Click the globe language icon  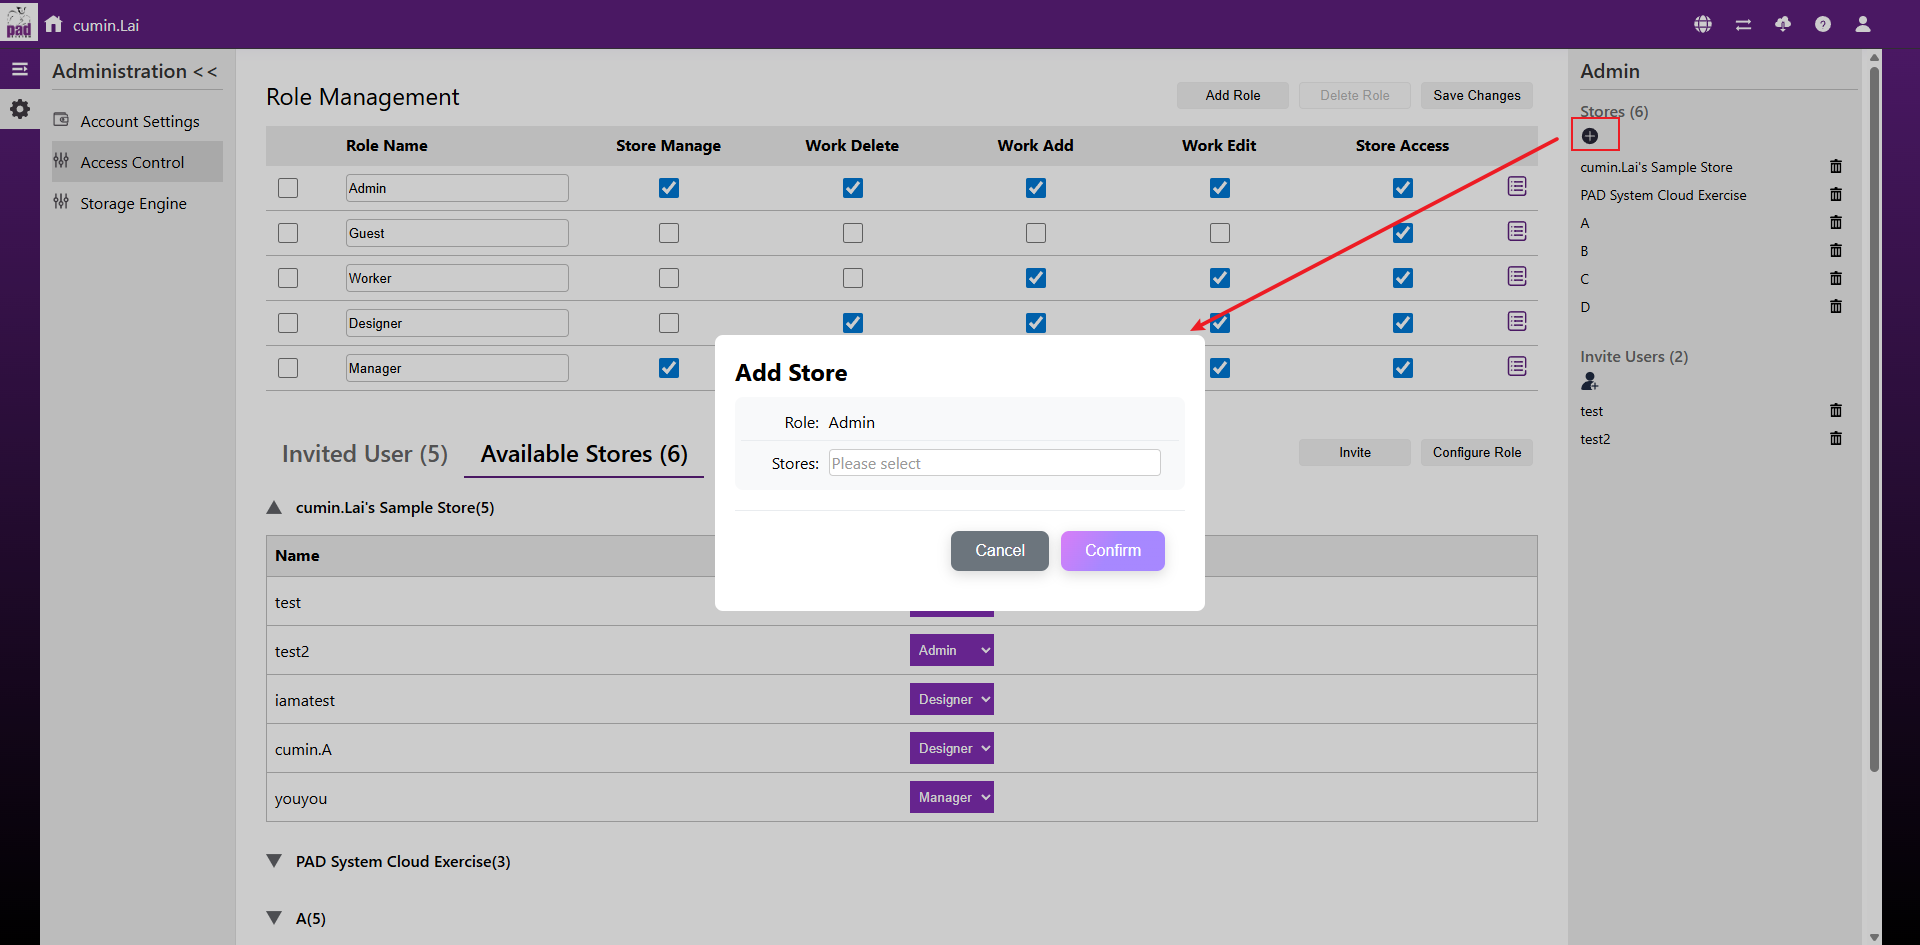click(1703, 24)
